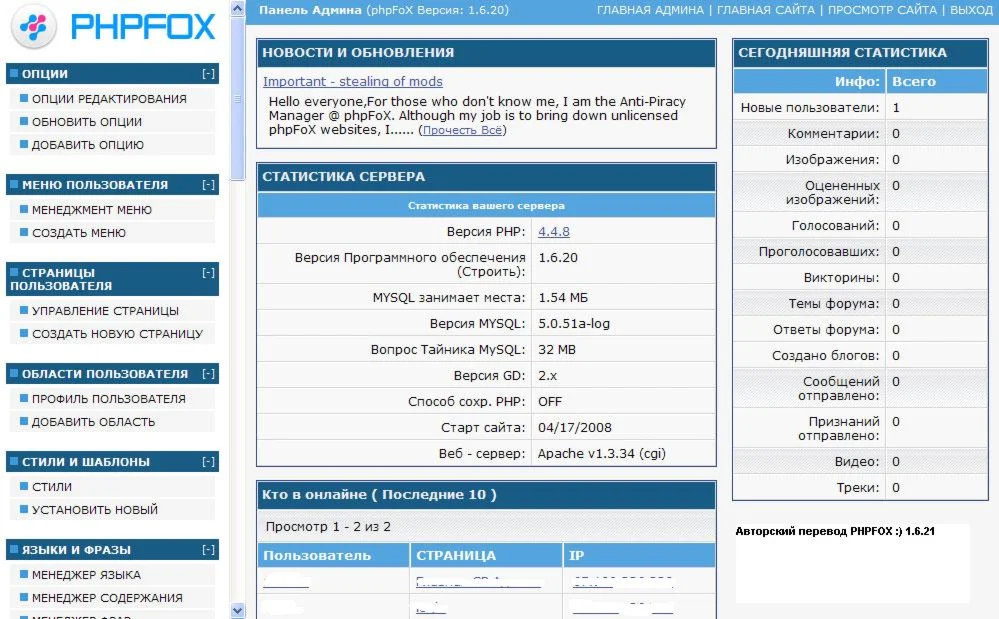Viewport: 999px width, 619px height.
Task: Click Создано блогов statistic row
Action: point(860,355)
